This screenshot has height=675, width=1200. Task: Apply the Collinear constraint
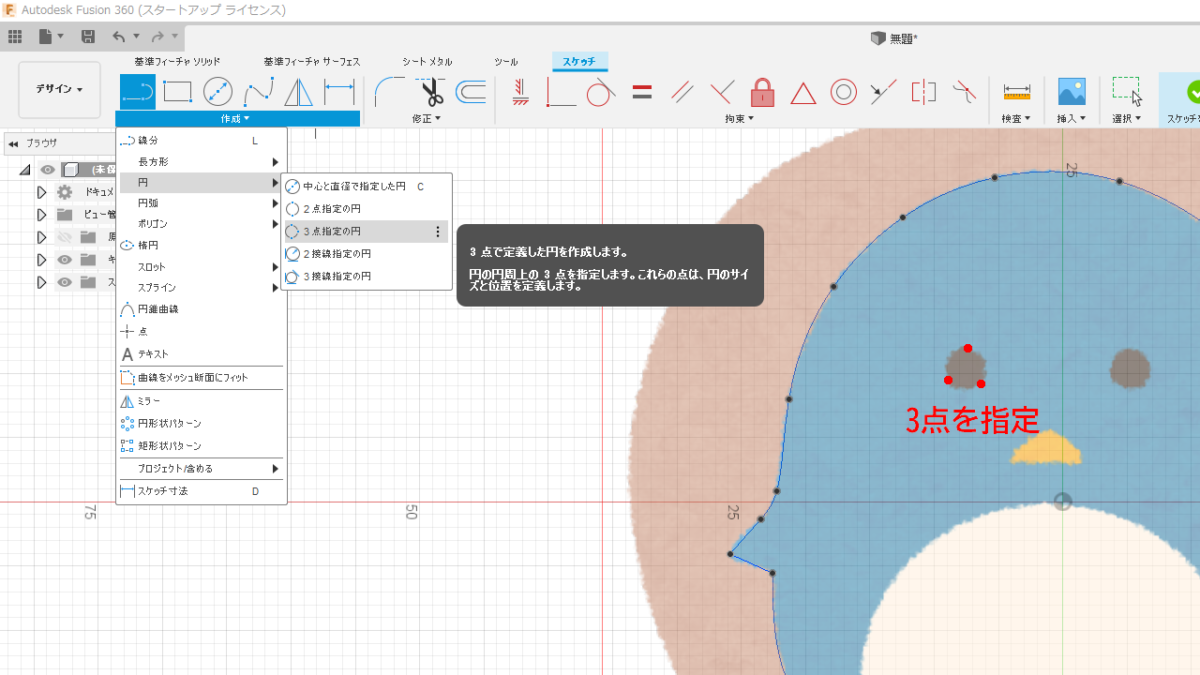tap(883, 92)
